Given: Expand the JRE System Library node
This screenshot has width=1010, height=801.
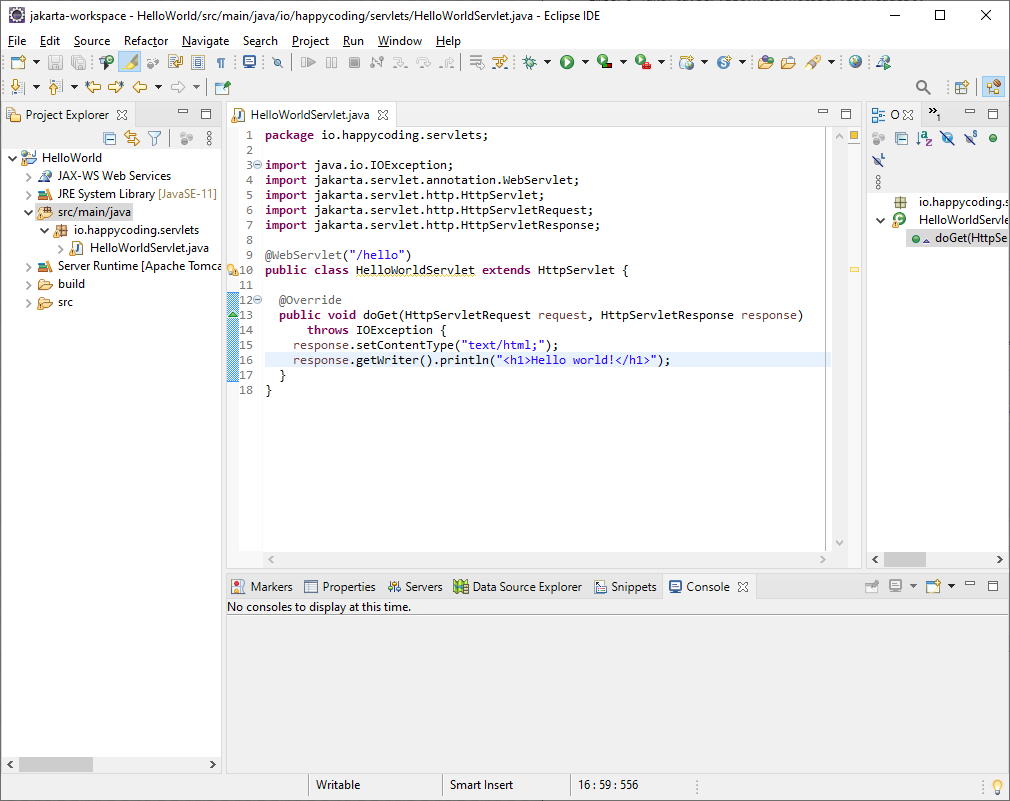Looking at the screenshot, I should (28, 194).
